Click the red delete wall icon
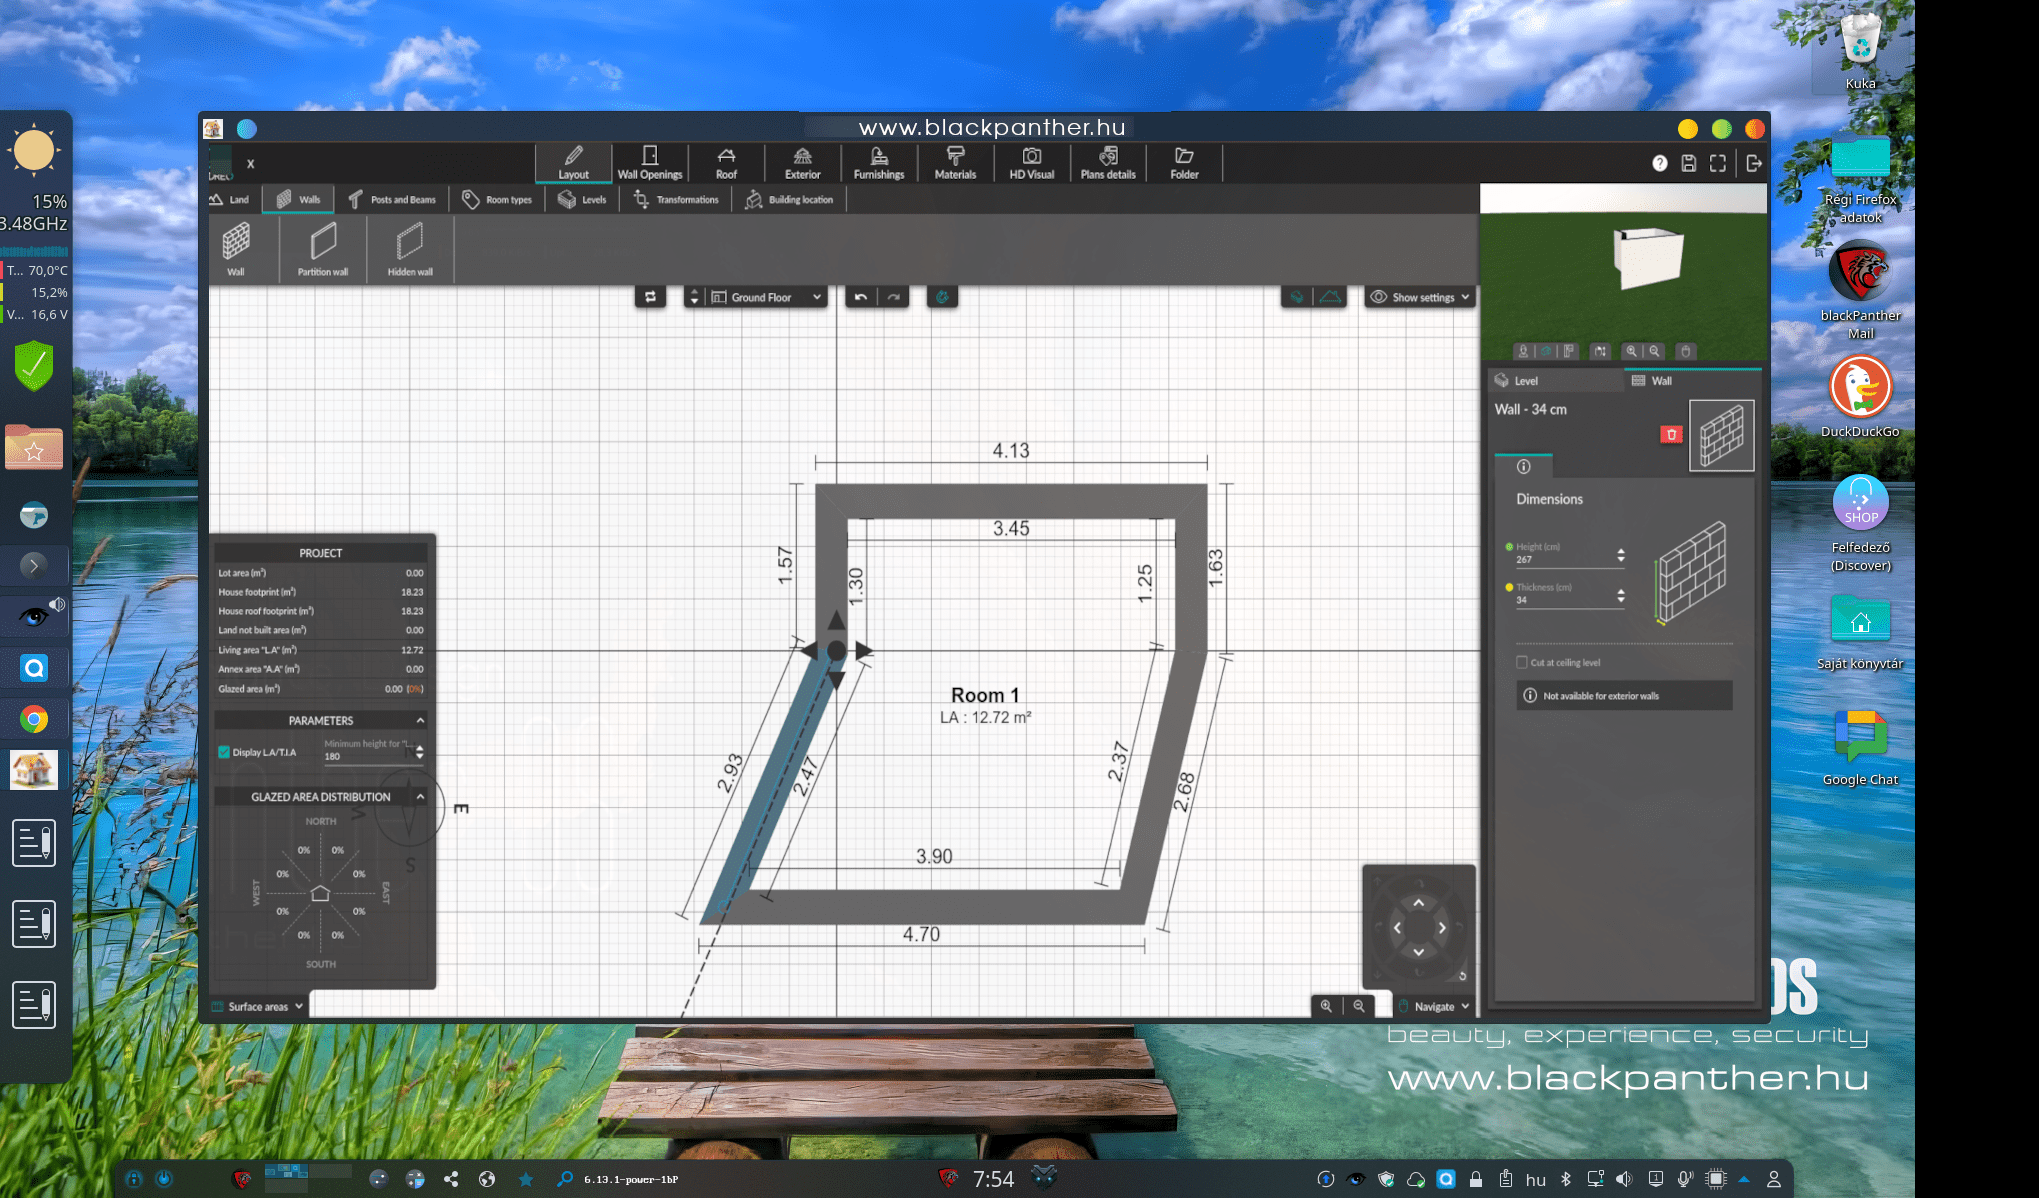The height and width of the screenshot is (1198, 2039). click(1671, 434)
